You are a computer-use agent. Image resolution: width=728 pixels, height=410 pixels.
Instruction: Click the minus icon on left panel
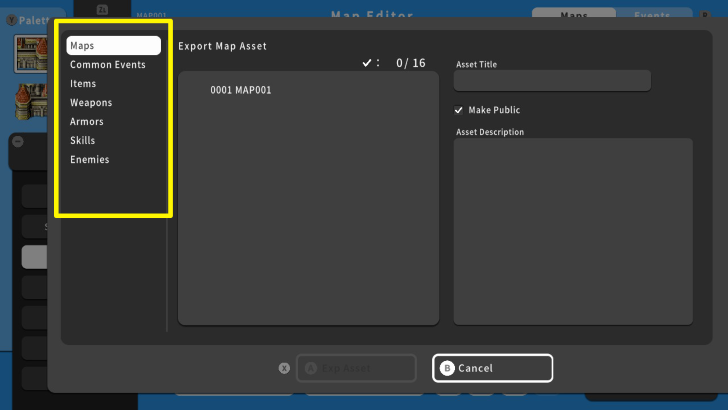pos(18,141)
